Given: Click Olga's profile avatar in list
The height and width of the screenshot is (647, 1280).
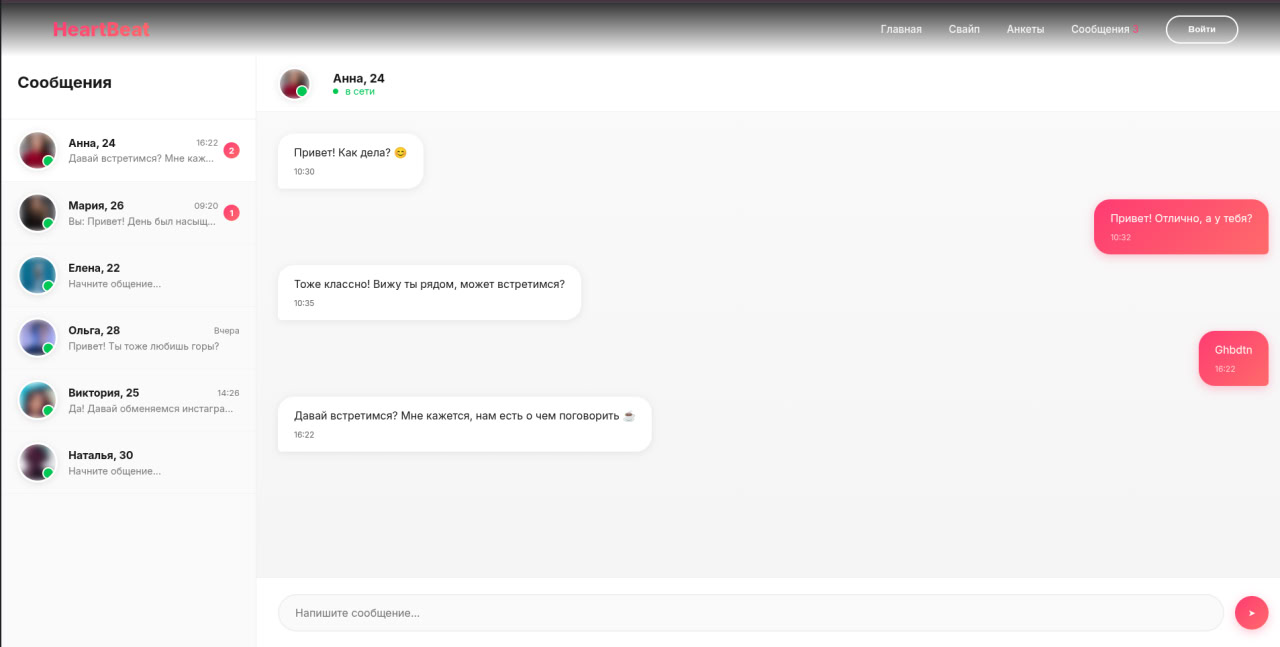Looking at the screenshot, I should pyautogui.click(x=38, y=337).
